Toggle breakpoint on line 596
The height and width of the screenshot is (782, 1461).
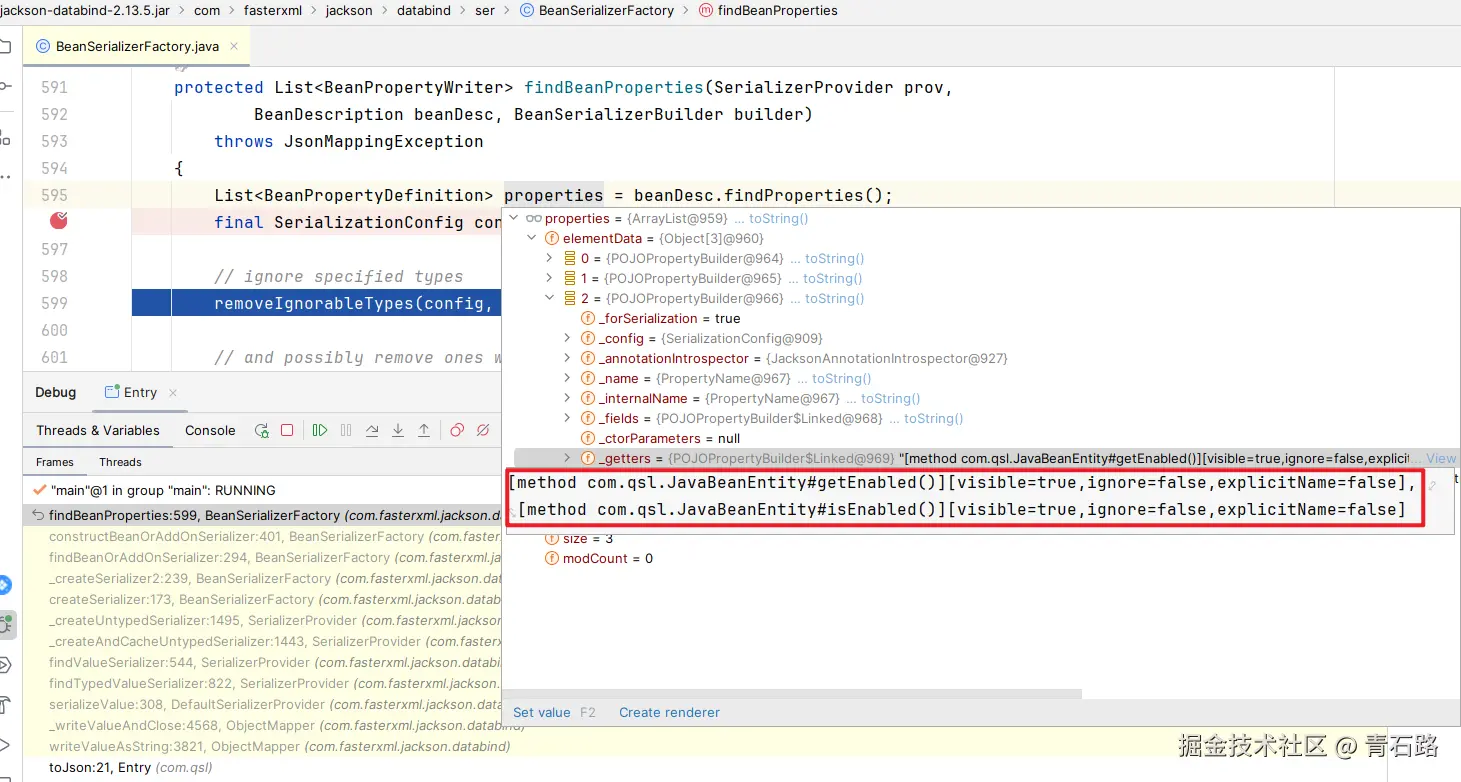point(58,221)
